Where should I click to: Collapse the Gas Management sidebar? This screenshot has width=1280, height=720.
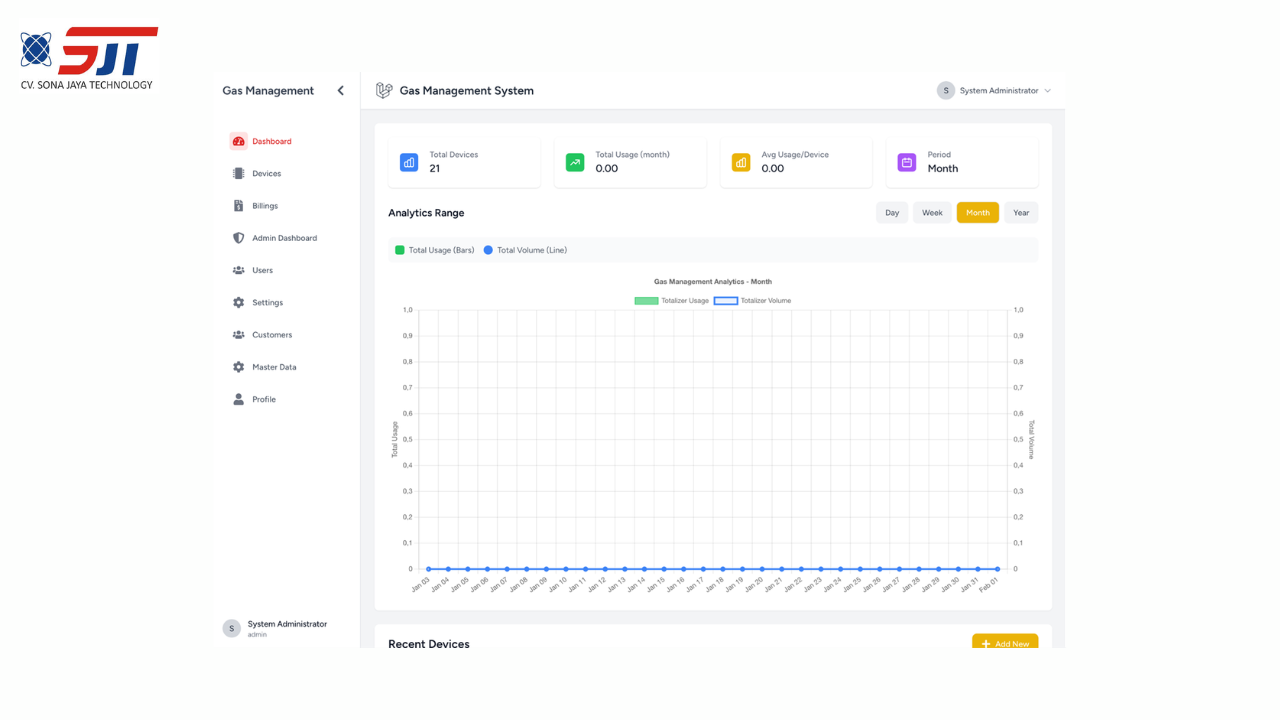[340, 91]
